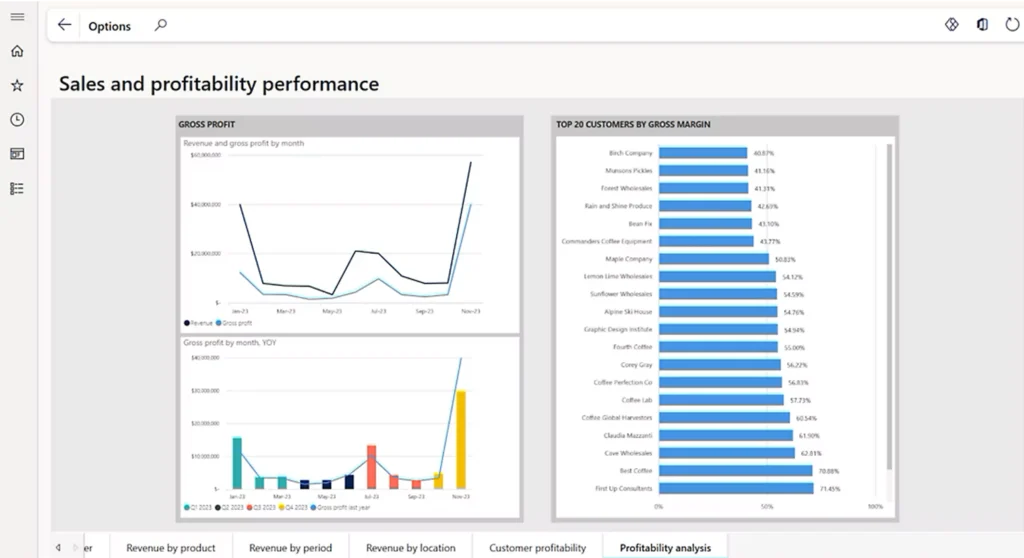1024x558 pixels.
Task: Expand the hamburger navigation menu
Action: coord(17,17)
